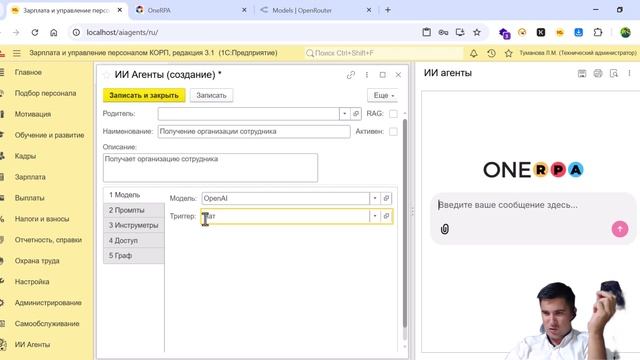This screenshot has height=360, width=640.
Task: Click the Записать button
Action: pos(211,96)
